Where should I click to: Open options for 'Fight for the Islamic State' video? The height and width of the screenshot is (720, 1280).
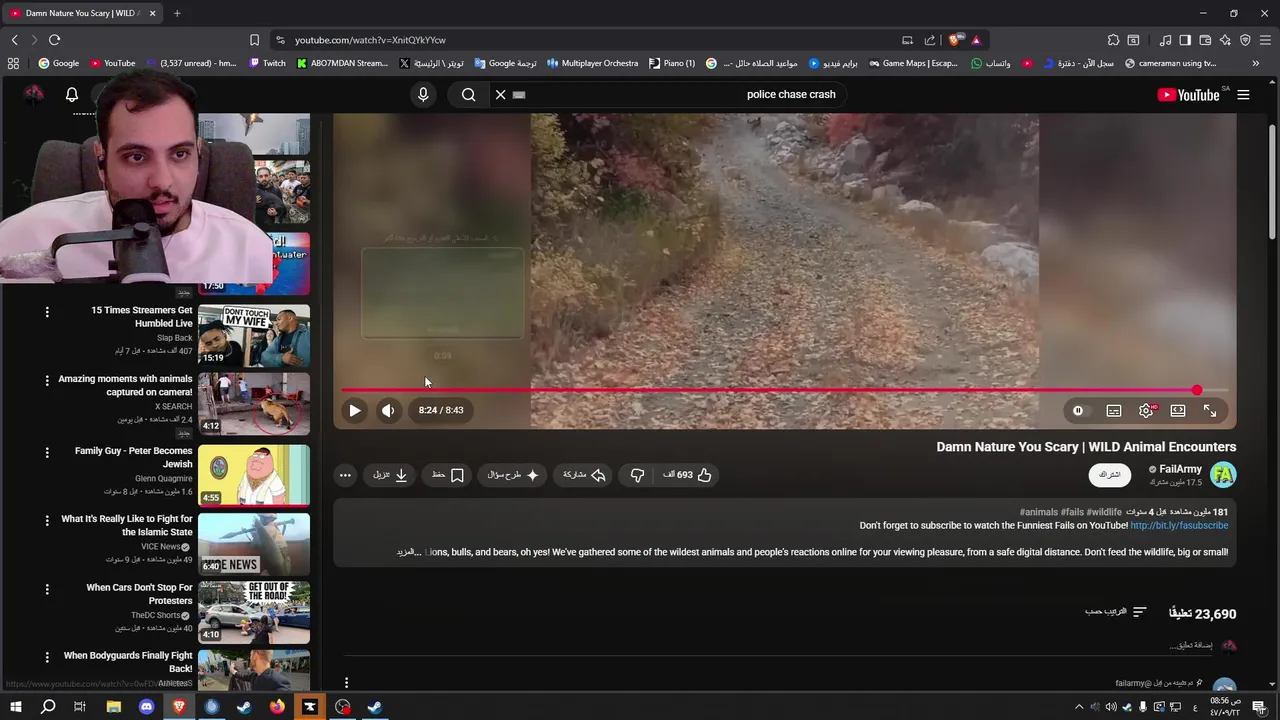pyautogui.click(x=47, y=520)
